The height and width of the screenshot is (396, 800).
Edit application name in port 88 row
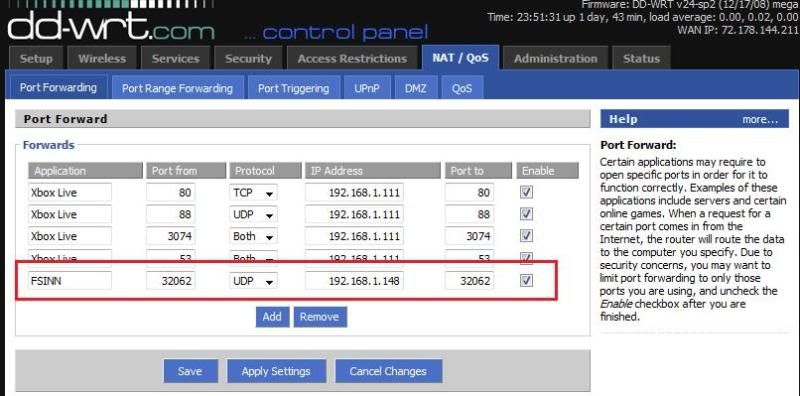click(70, 215)
